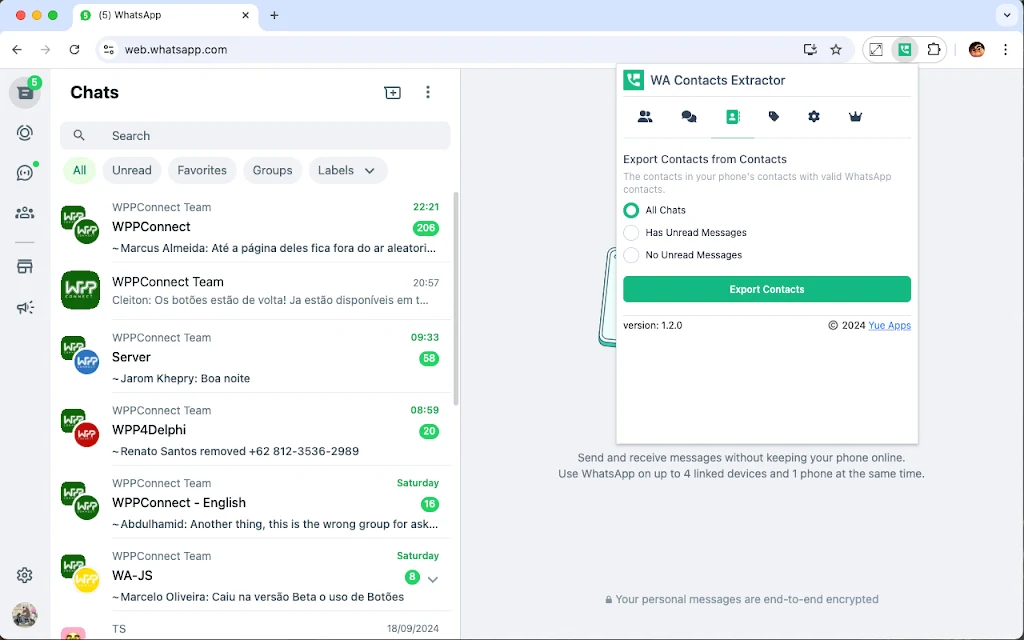Open the Server group chat
1024x640 pixels.
point(255,357)
